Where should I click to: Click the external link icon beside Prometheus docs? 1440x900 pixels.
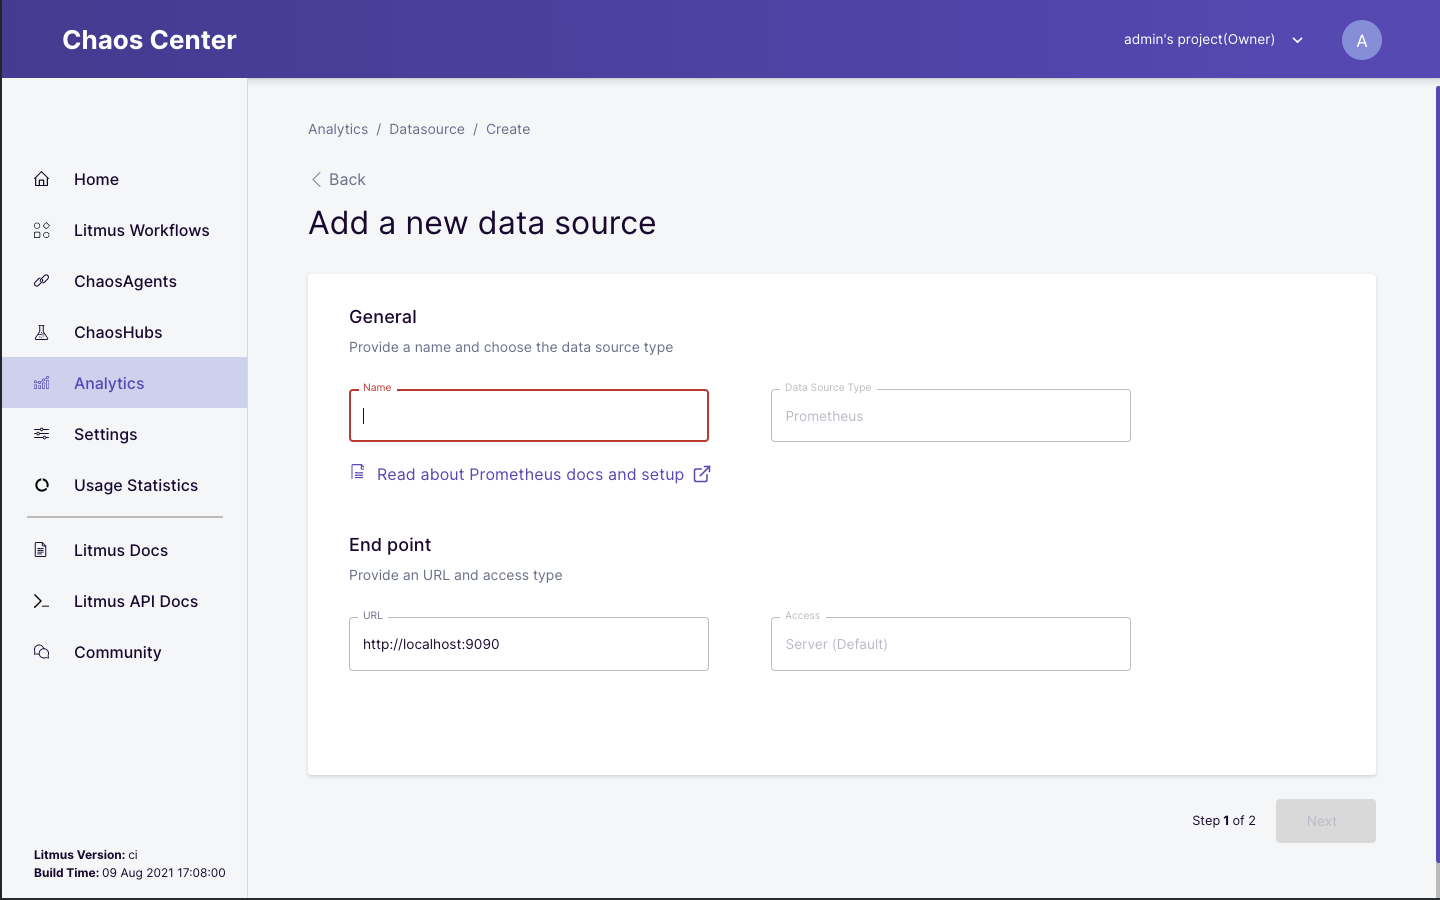(702, 474)
